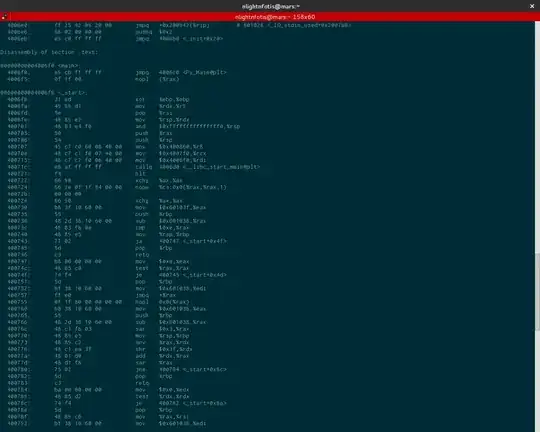Select the '<_start+0x8c>' jne target

tap(193, 369)
